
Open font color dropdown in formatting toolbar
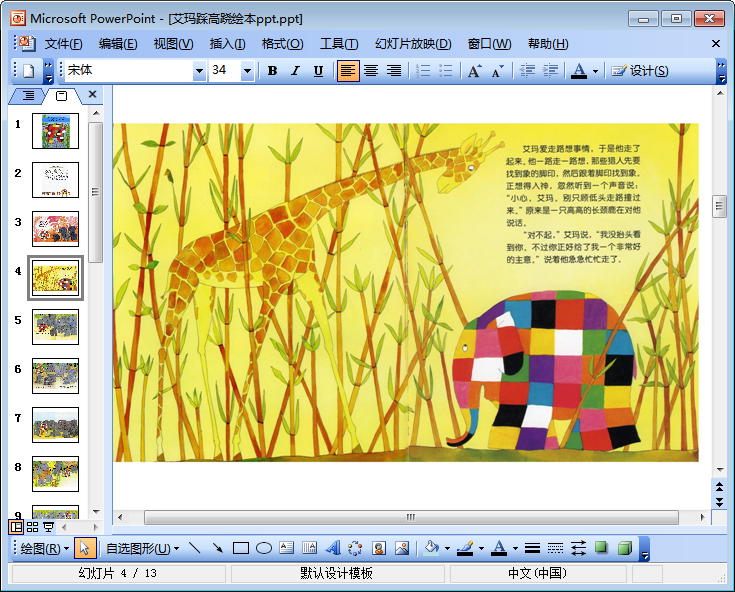[x=595, y=71]
